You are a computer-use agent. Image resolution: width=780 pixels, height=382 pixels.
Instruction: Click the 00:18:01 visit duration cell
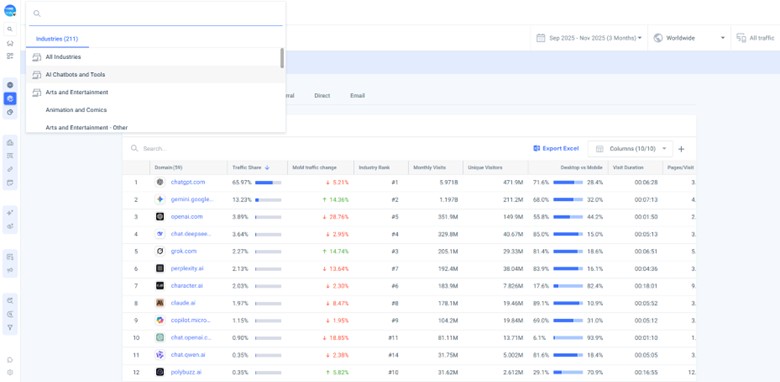click(646, 286)
